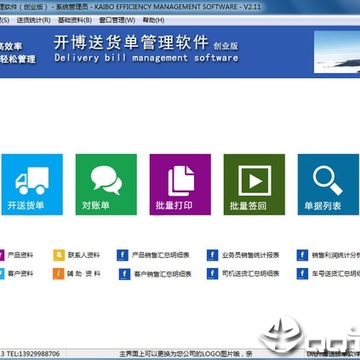Viewport: 360px width, 360px height.
Task: Open the 客户资料 shortcut
Action: pos(17,274)
